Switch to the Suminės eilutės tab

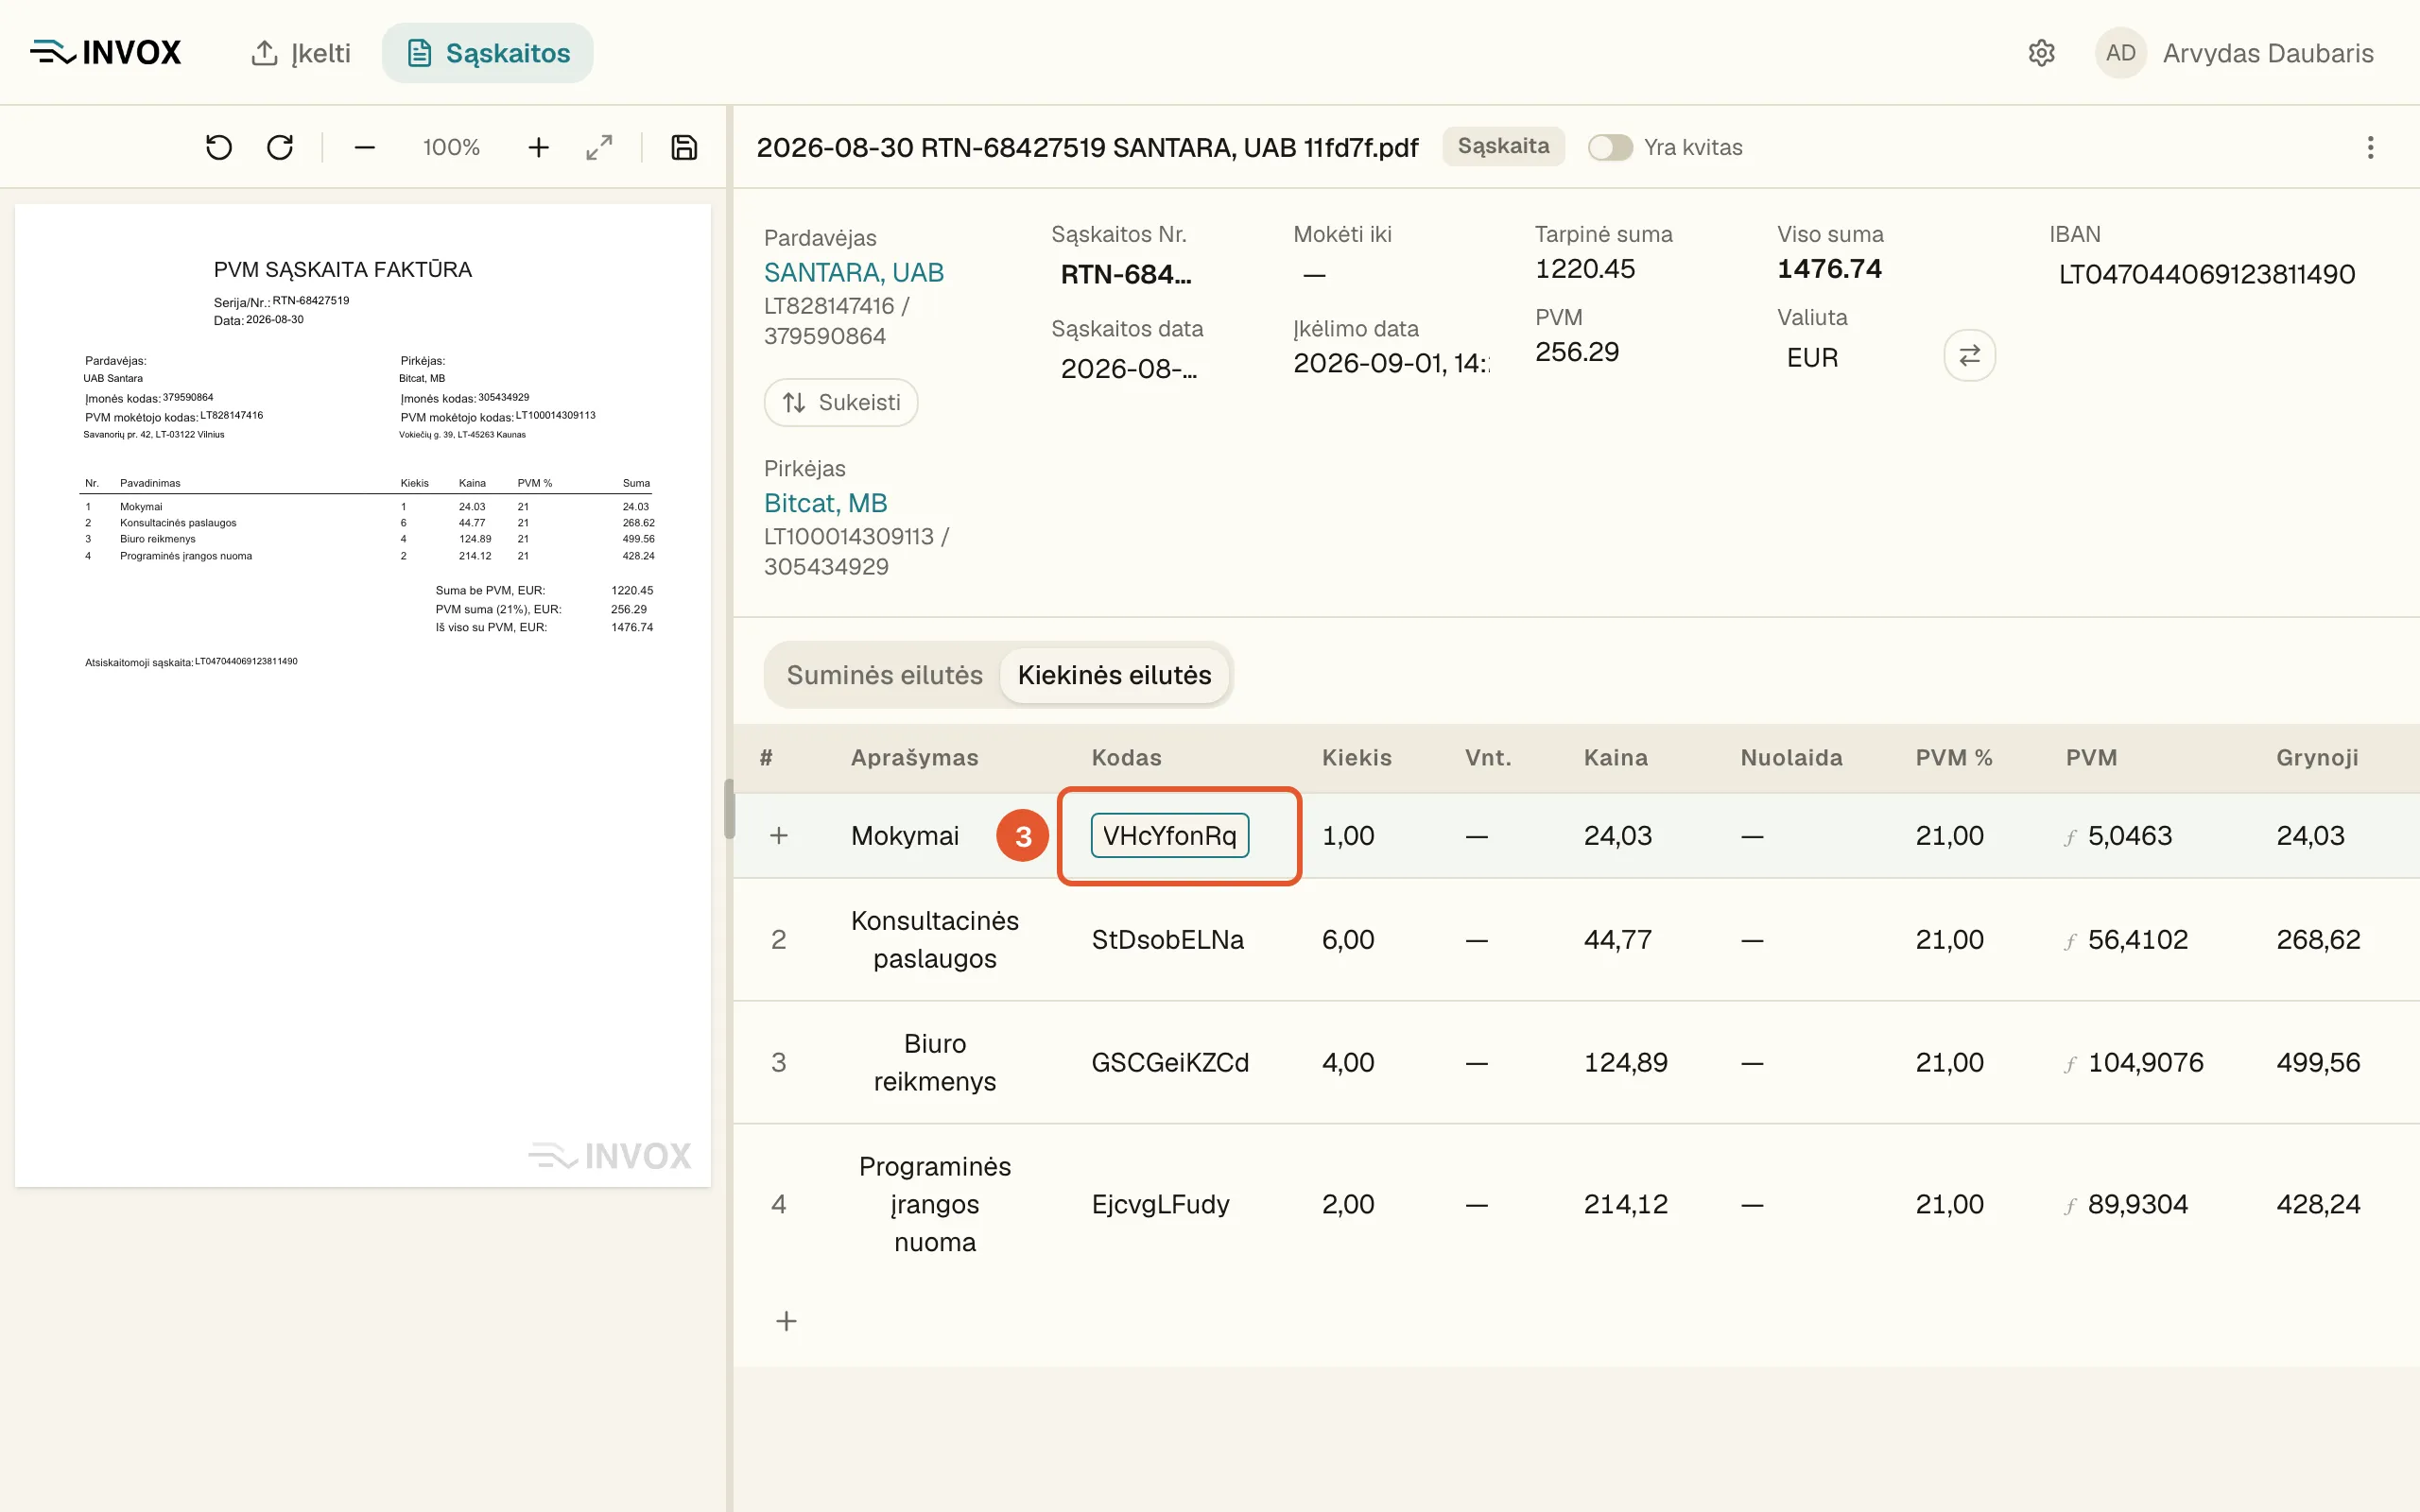click(884, 675)
